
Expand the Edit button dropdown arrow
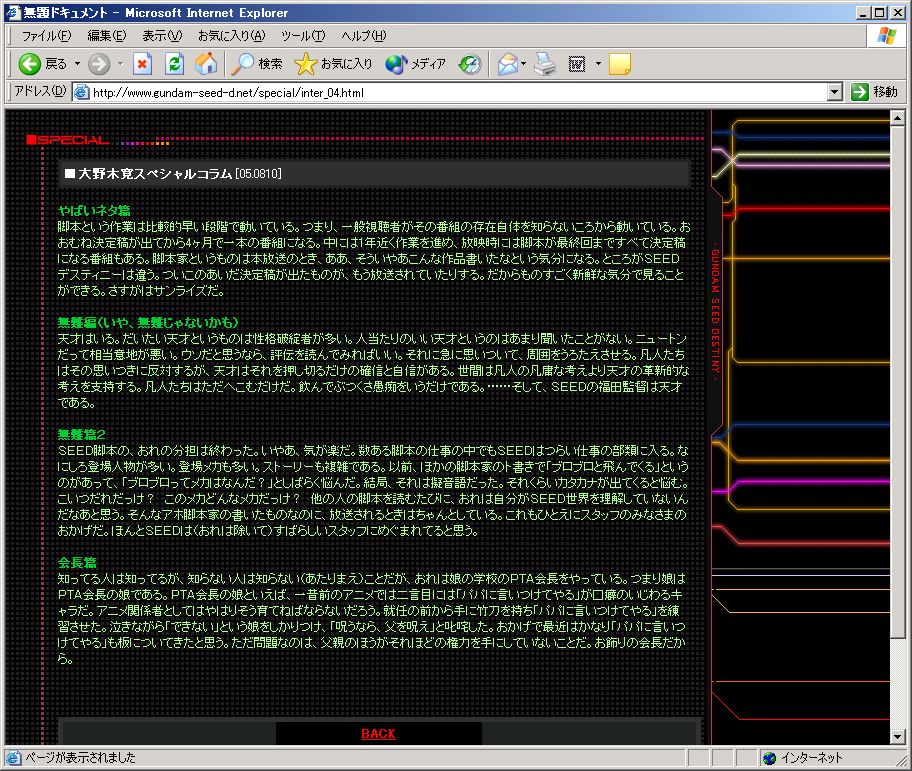[598, 64]
